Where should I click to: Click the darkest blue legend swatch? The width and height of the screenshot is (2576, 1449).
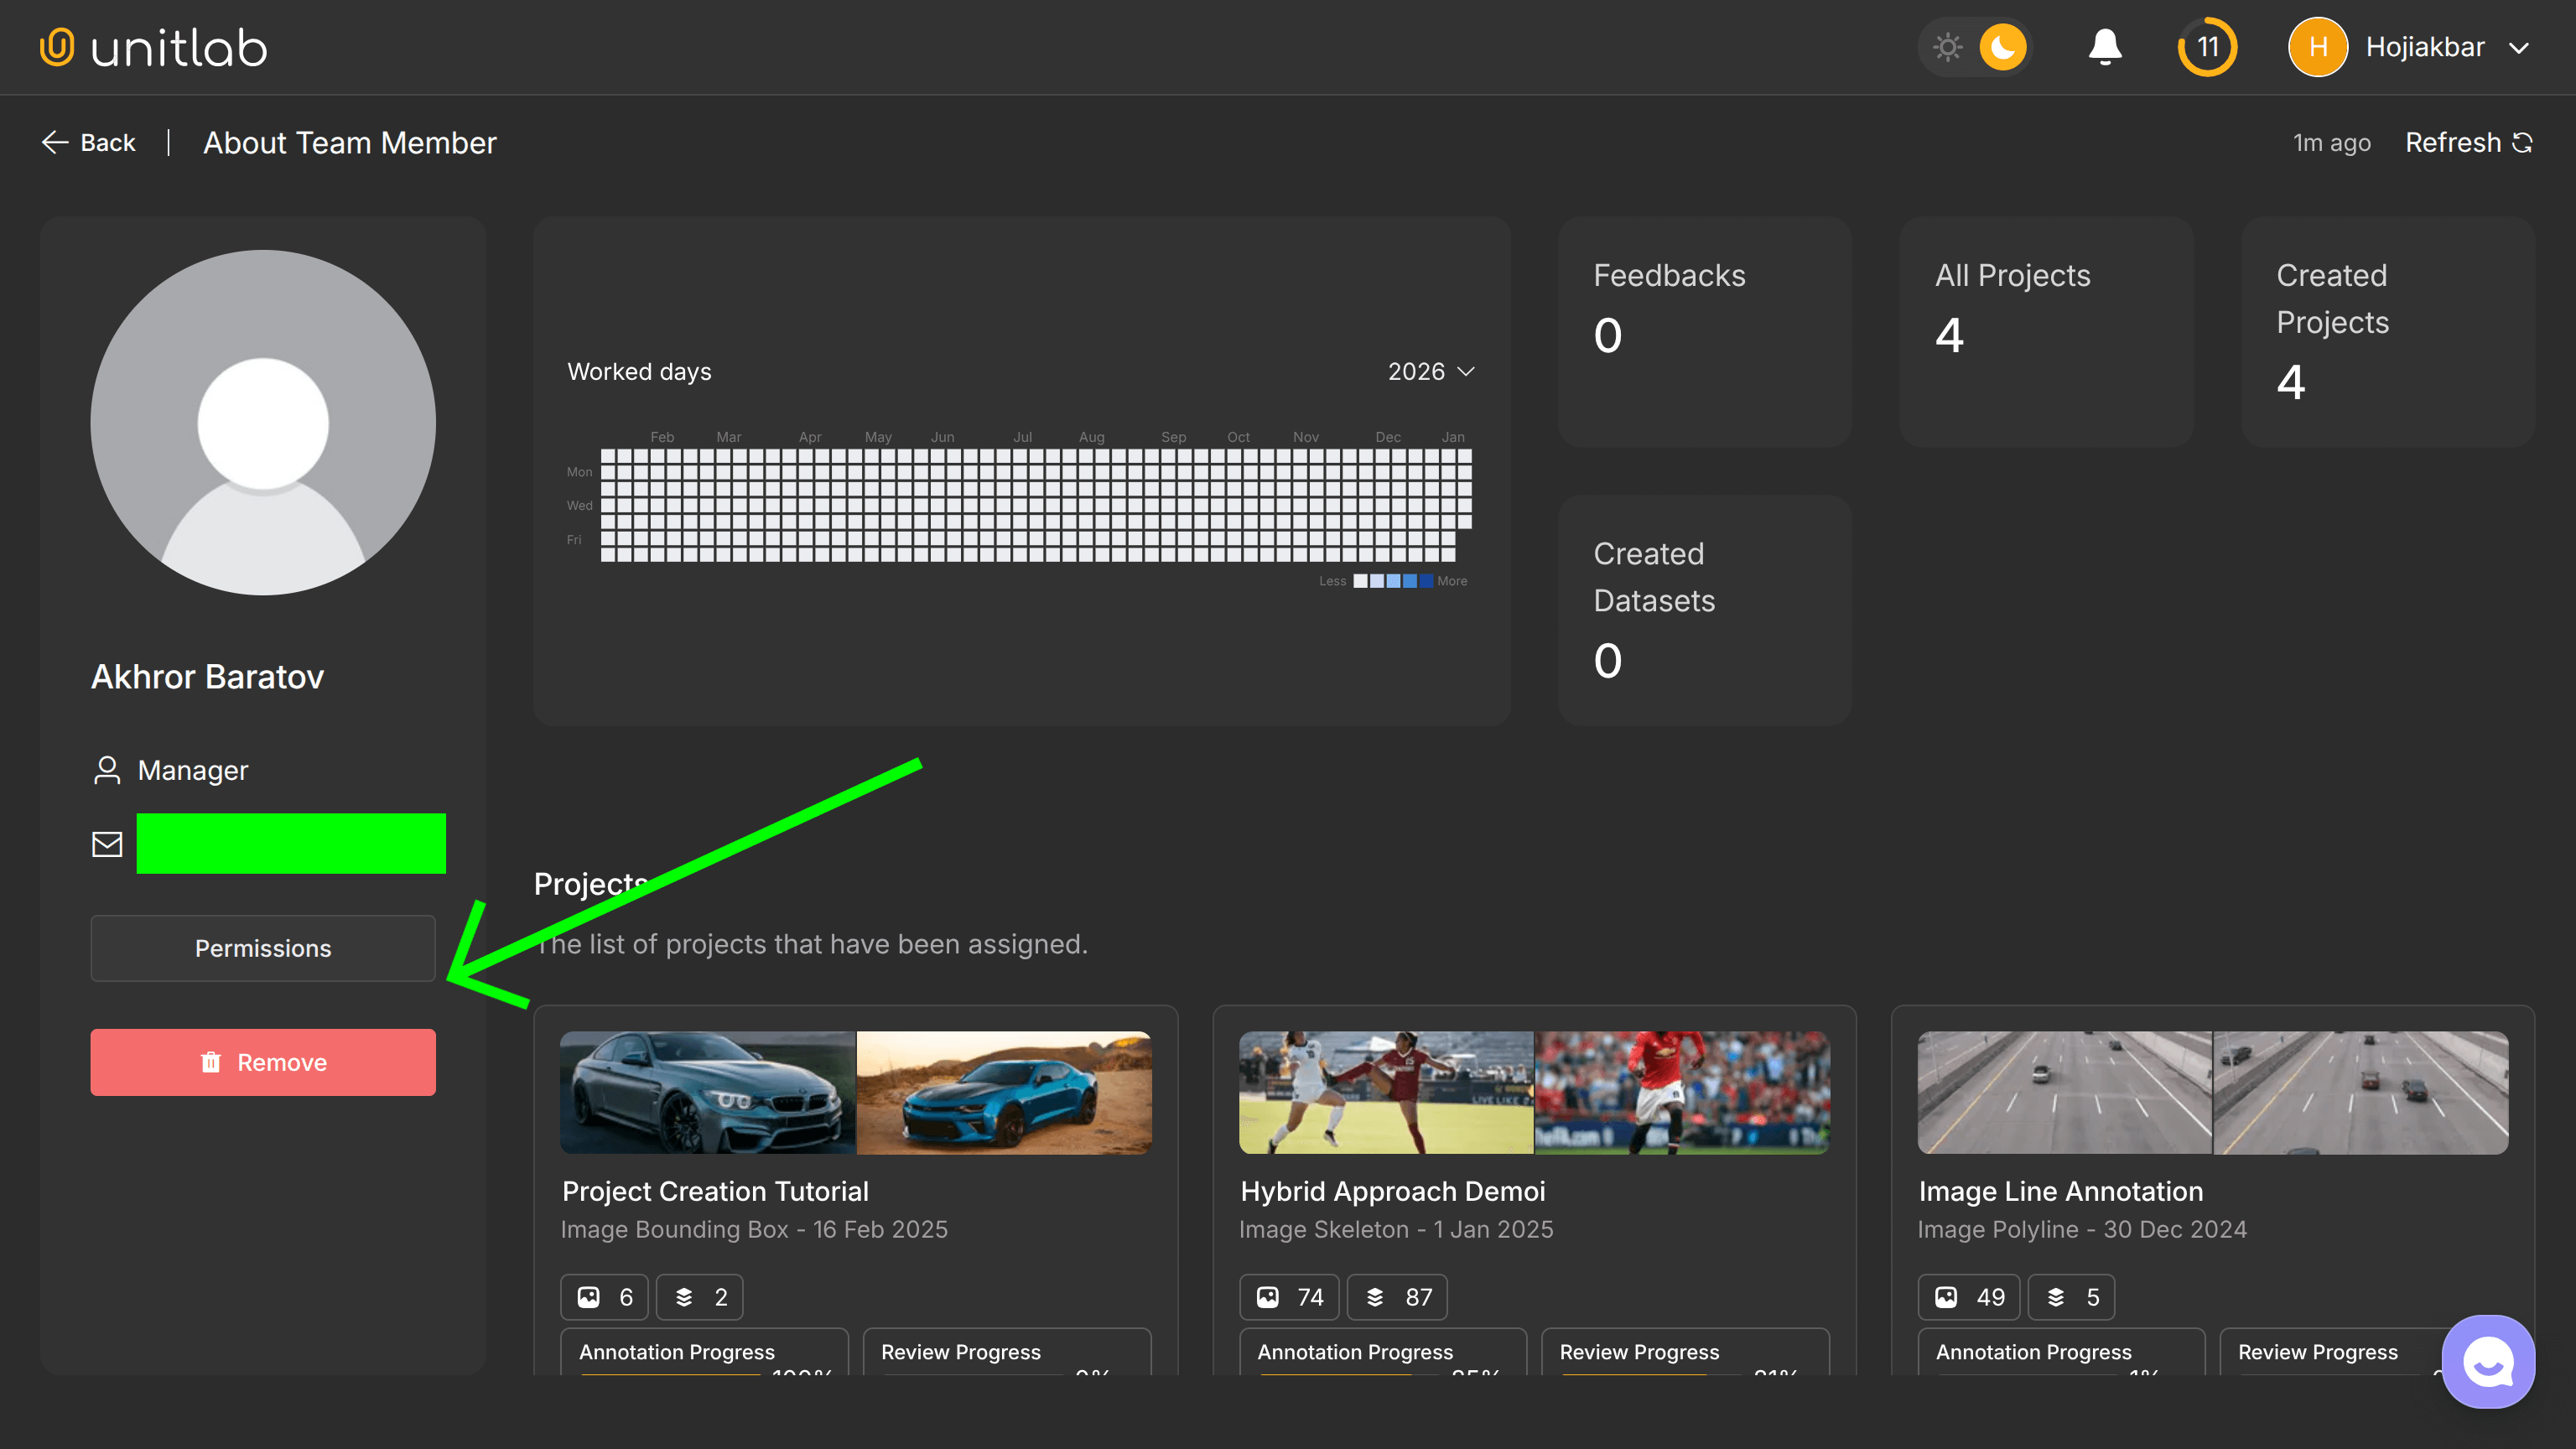1426,581
